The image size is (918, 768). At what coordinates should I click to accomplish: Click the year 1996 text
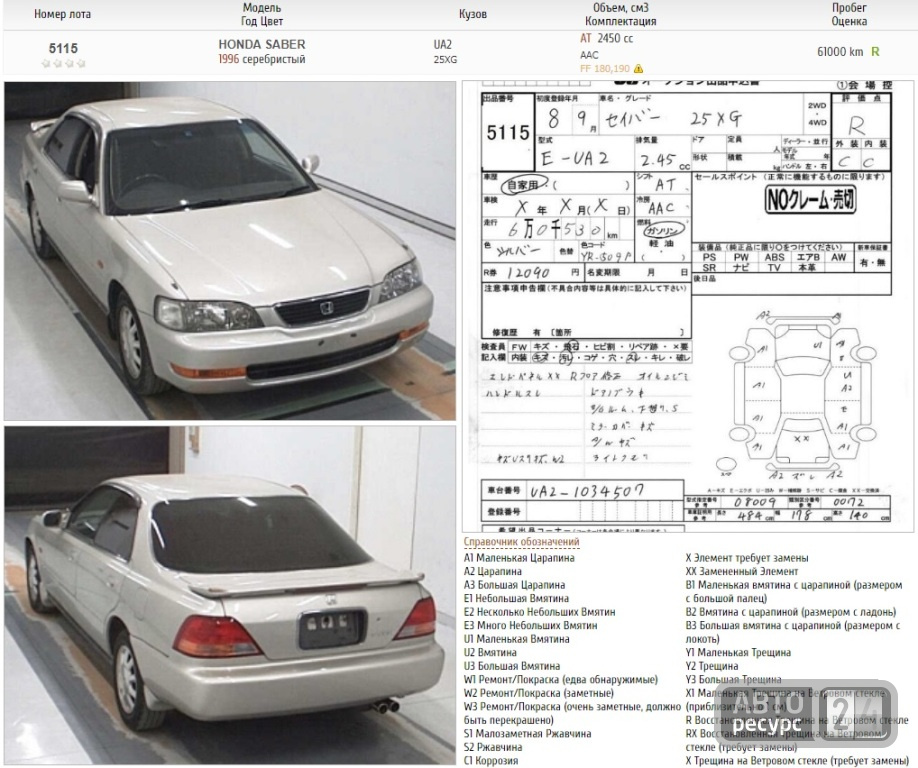point(228,59)
